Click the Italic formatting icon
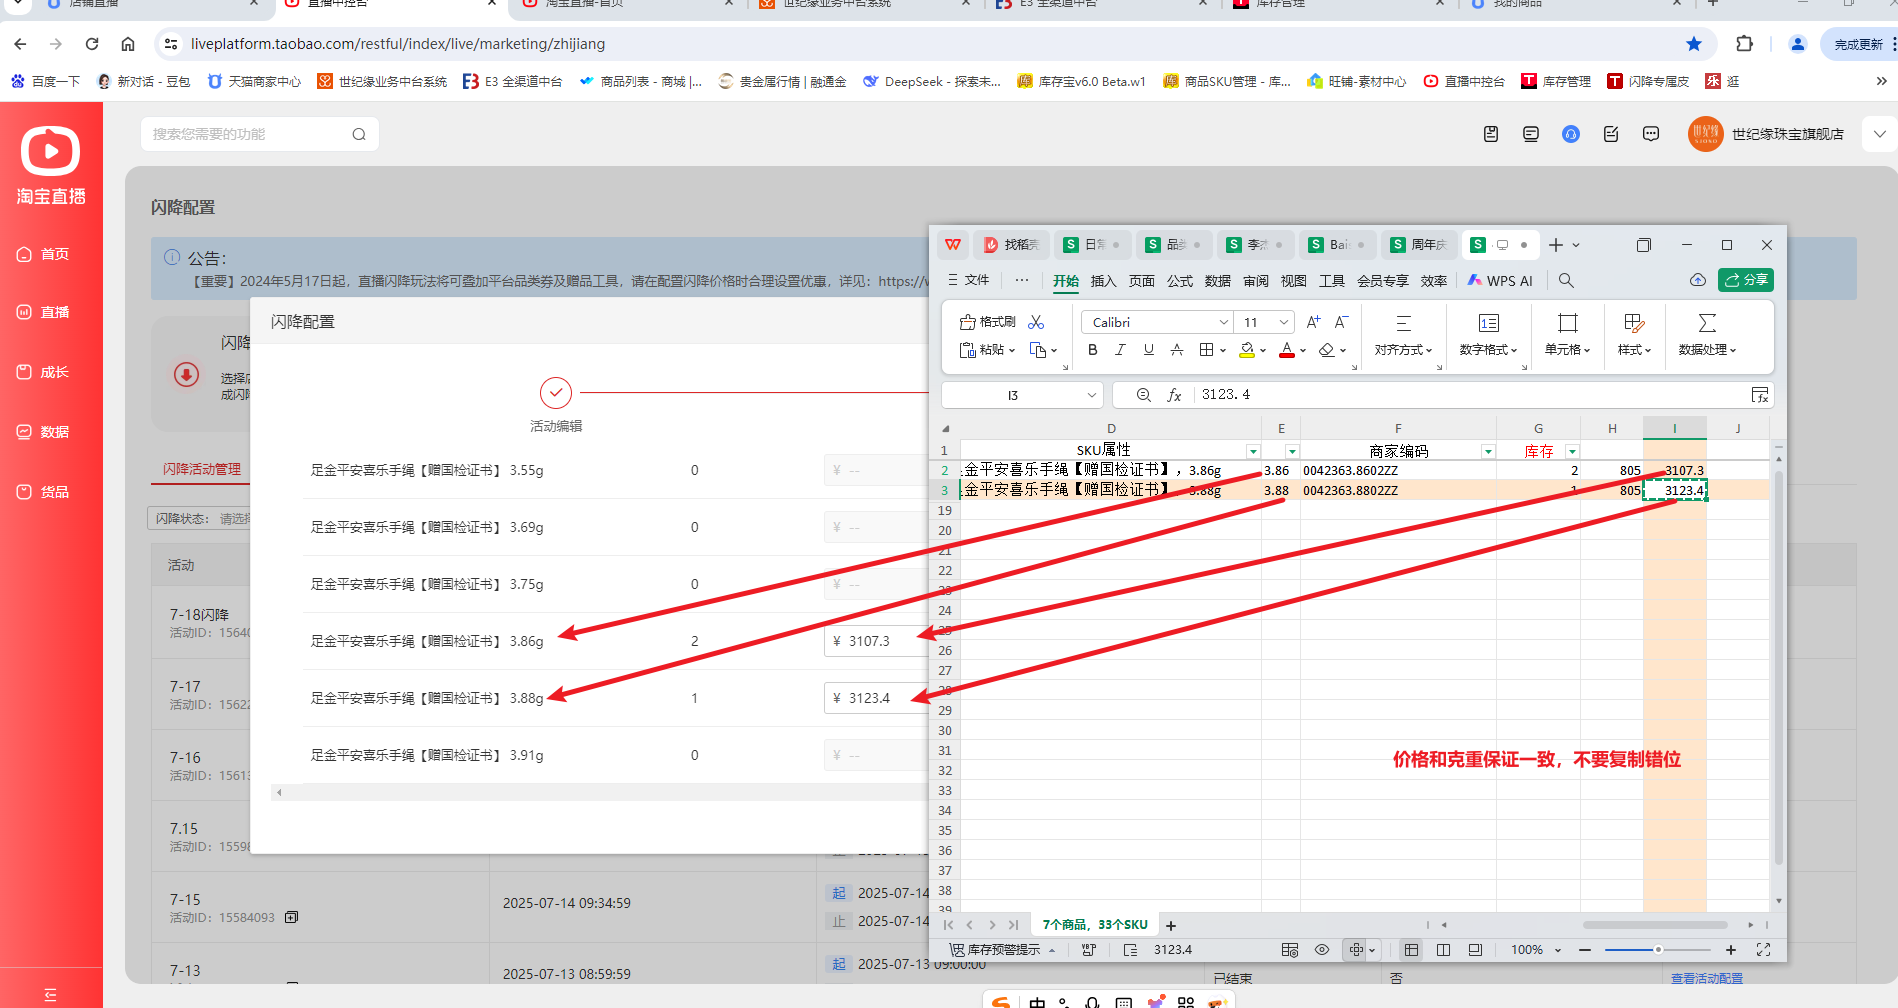 click(x=1120, y=350)
